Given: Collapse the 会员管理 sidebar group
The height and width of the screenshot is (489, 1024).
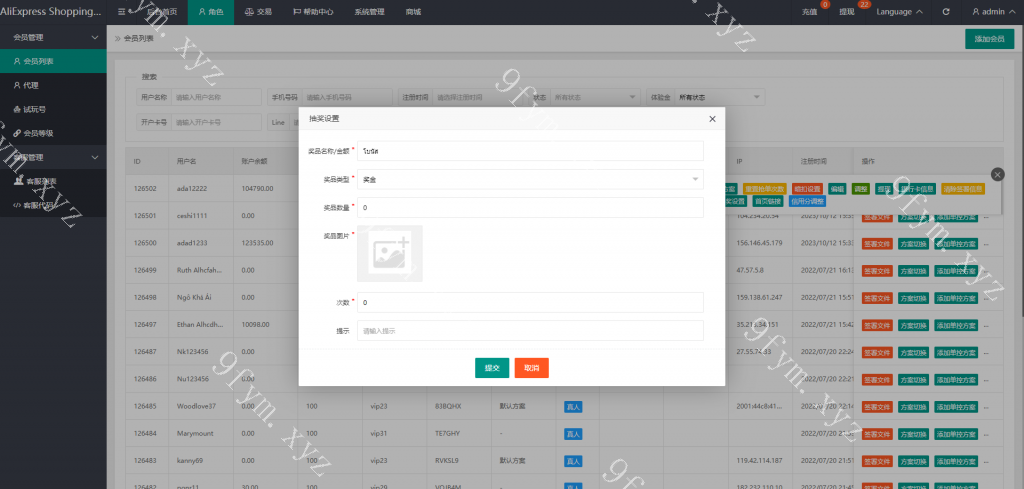Looking at the screenshot, I should coord(53,37).
